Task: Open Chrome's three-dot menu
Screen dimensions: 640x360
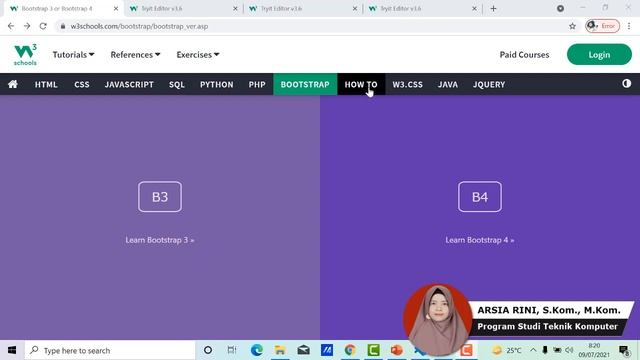Action: tap(629, 26)
